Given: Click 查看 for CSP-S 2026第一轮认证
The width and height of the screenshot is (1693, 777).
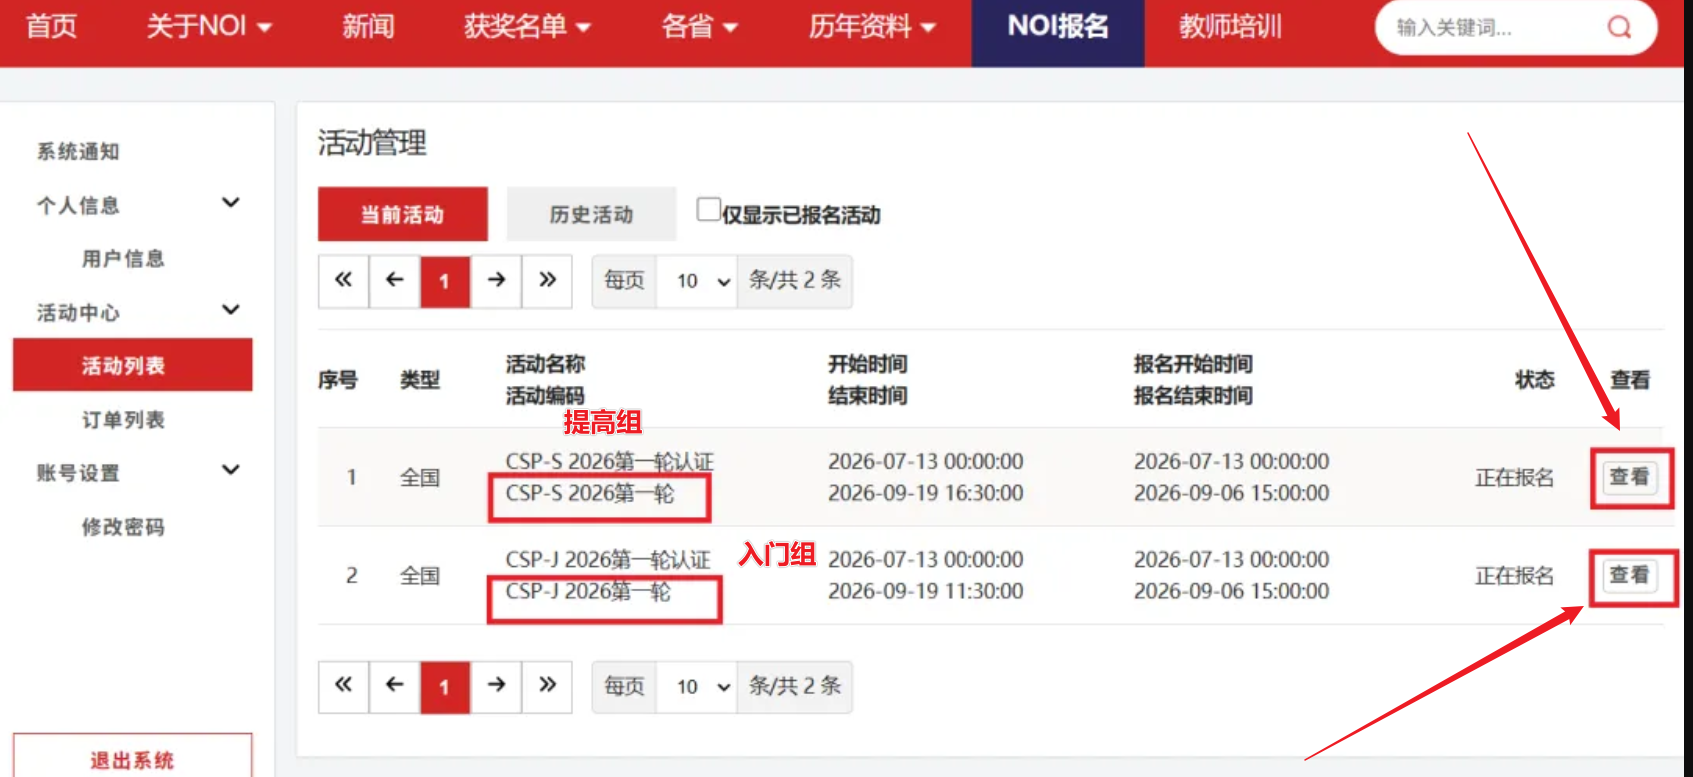Looking at the screenshot, I should pos(1629,477).
